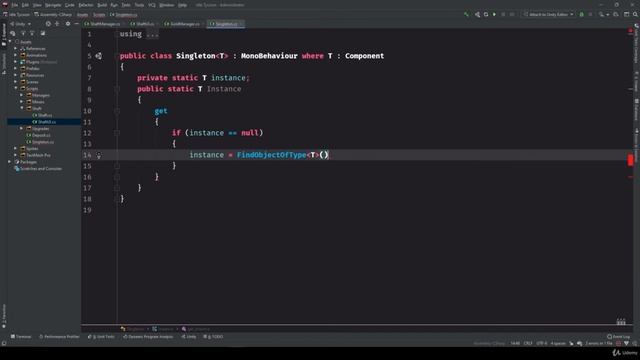
Task: Click the search magnifier icon top right
Action: coord(635,14)
